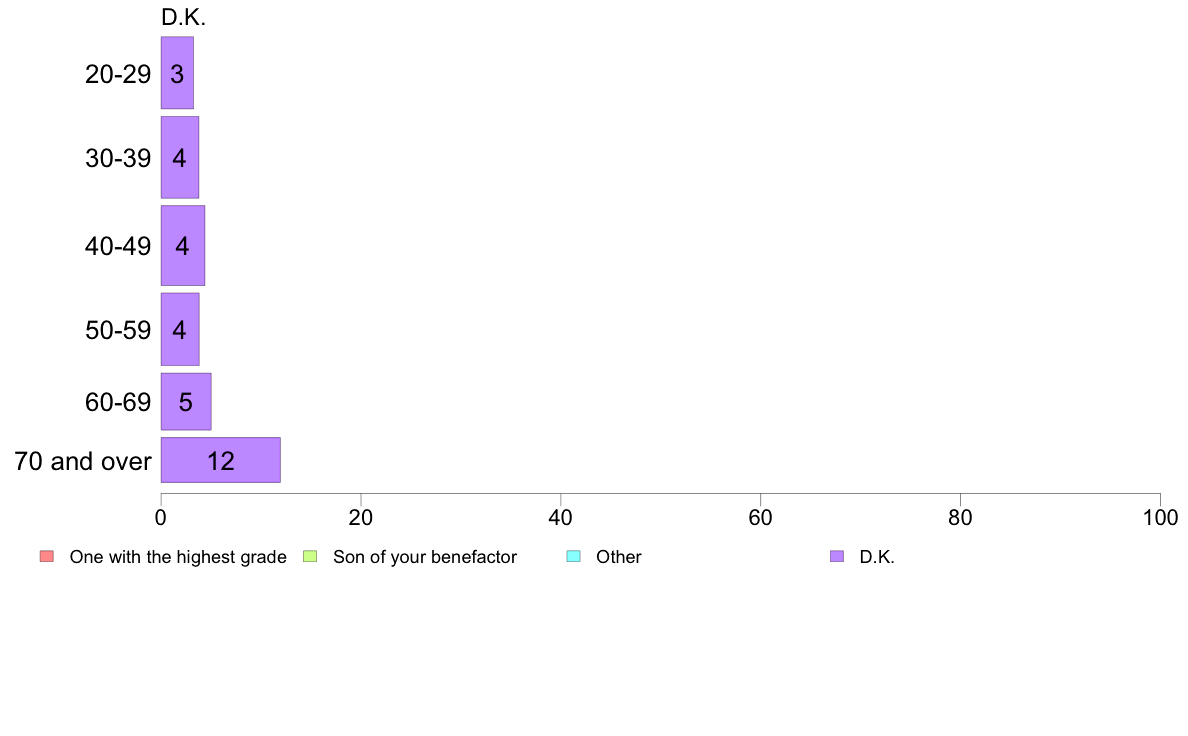Click the 100 tick label on x-axis
The image size is (1188, 736).
pyautogui.click(x=1160, y=518)
